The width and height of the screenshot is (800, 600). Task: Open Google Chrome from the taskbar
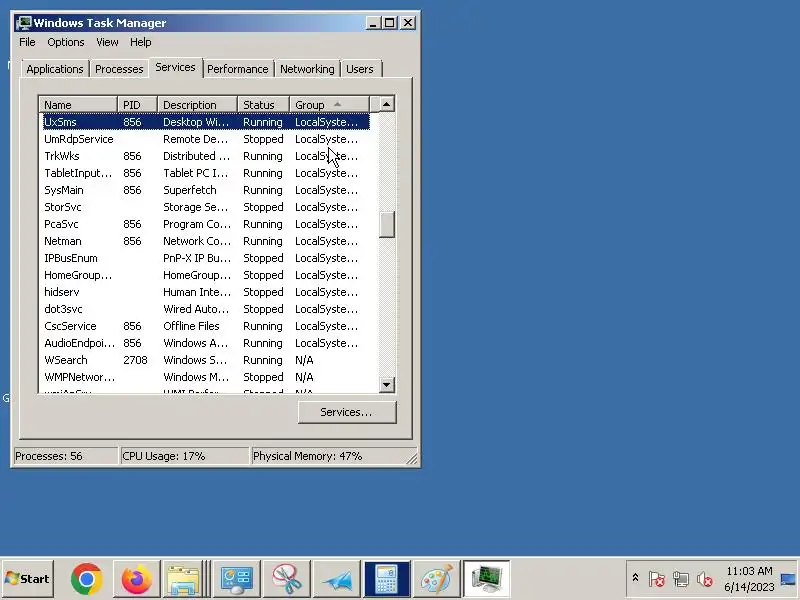[x=86, y=579]
